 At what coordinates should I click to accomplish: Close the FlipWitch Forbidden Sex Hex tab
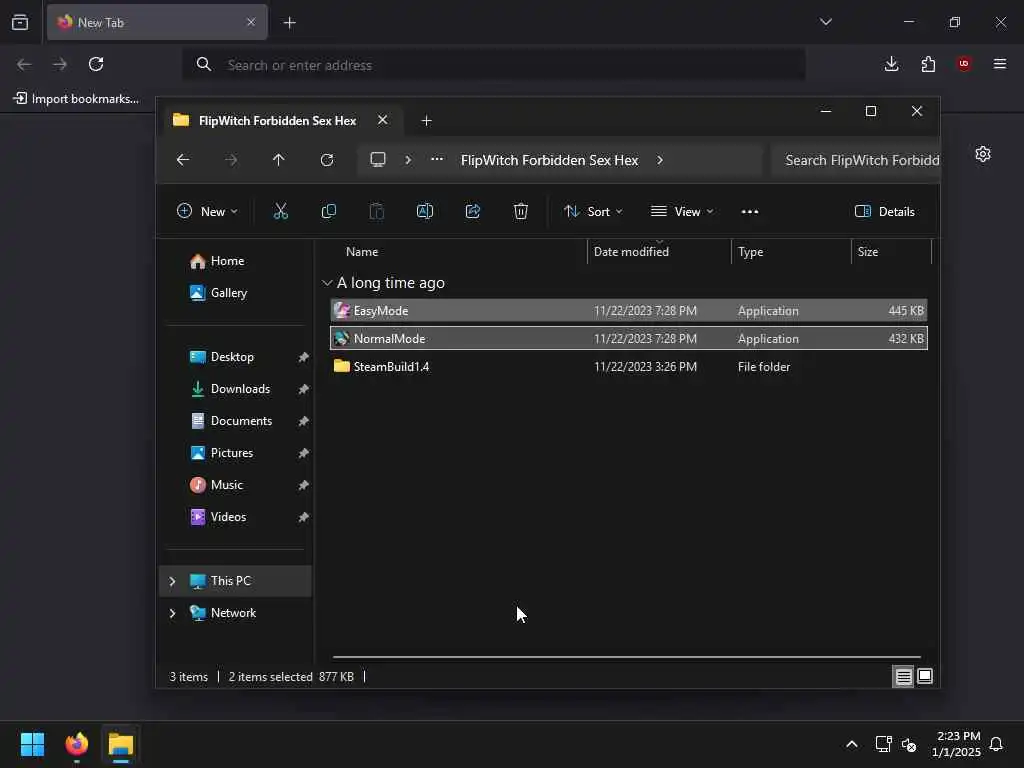[x=383, y=120]
